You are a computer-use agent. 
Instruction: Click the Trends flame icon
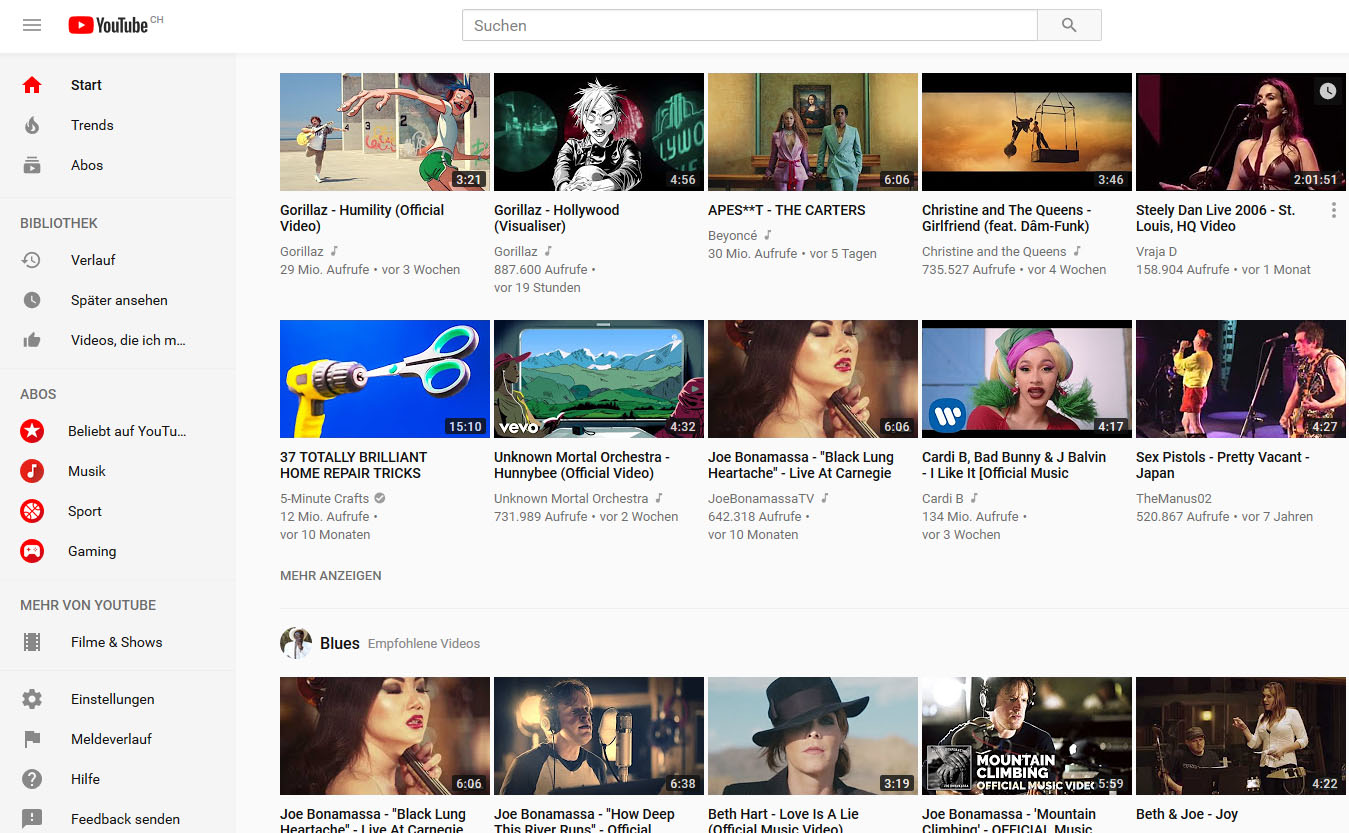[32, 125]
